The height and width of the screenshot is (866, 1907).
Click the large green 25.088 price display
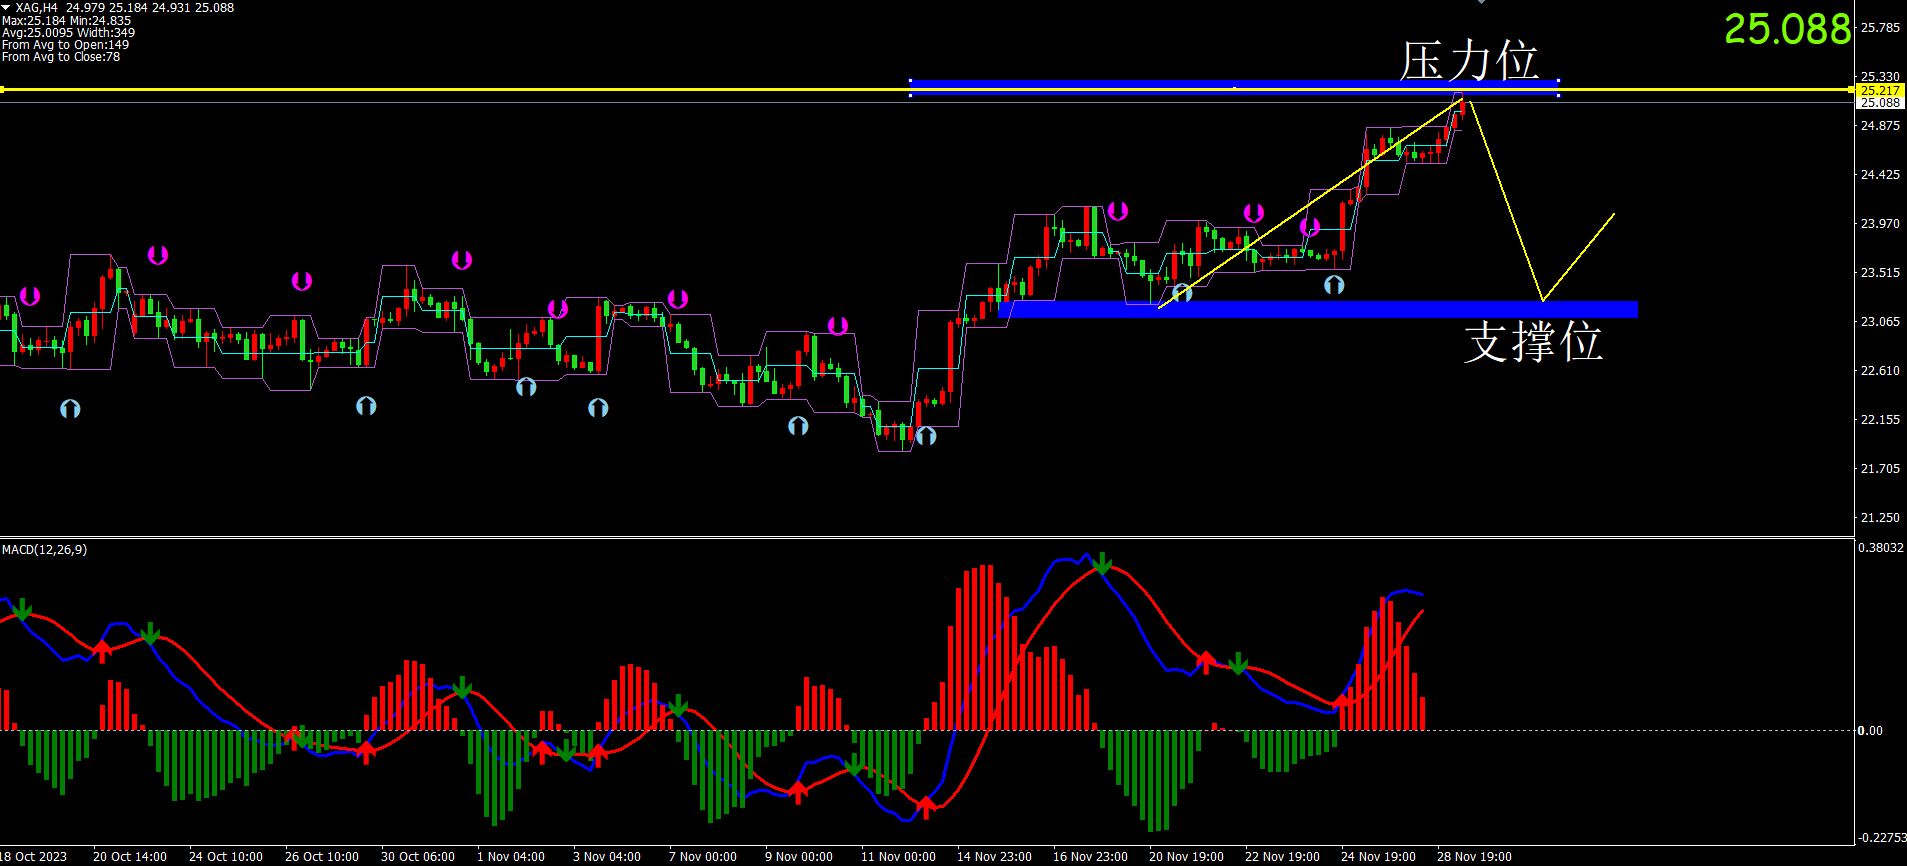(x=1787, y=29)
